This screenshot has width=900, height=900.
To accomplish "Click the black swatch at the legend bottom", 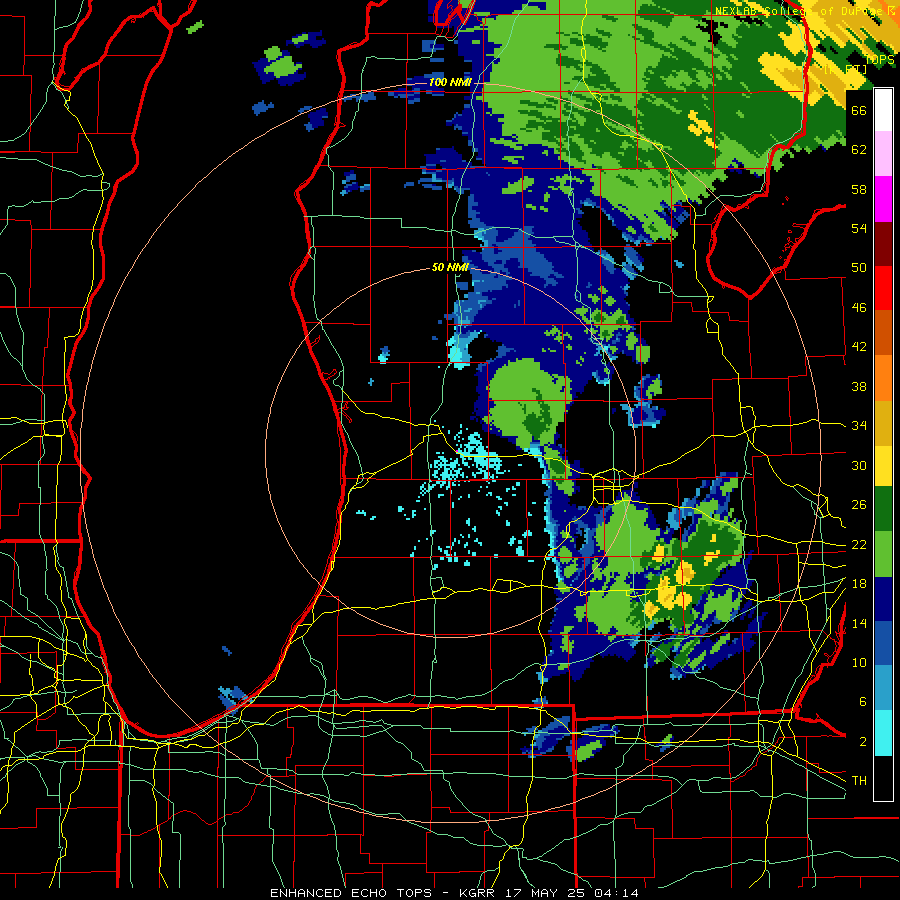I will pos(883,778).
